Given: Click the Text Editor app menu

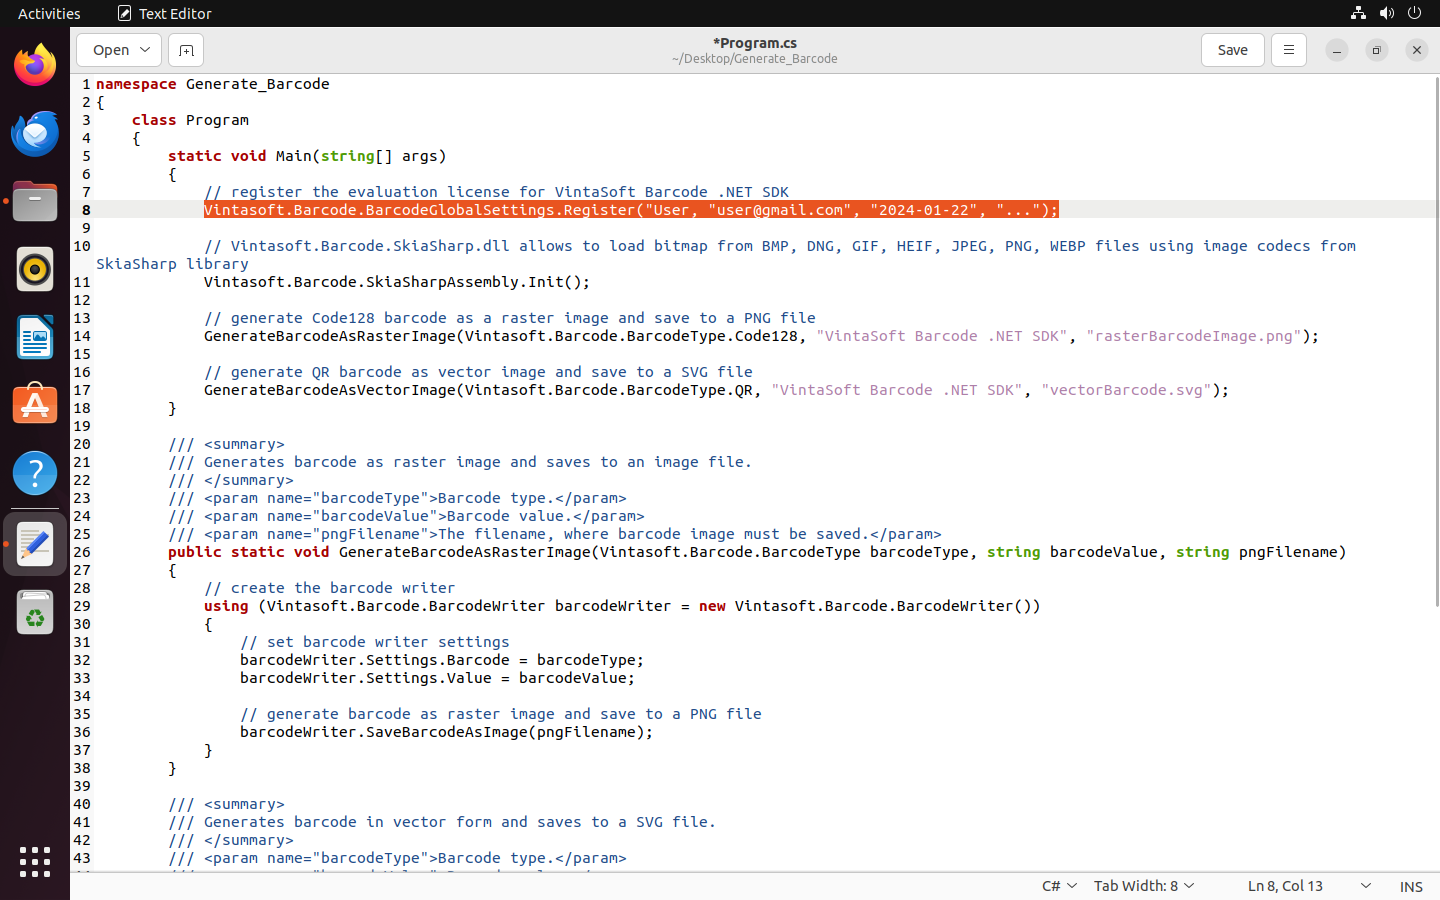Looking at the screenshot, I should pyautogui.click(x=165, y=14).
